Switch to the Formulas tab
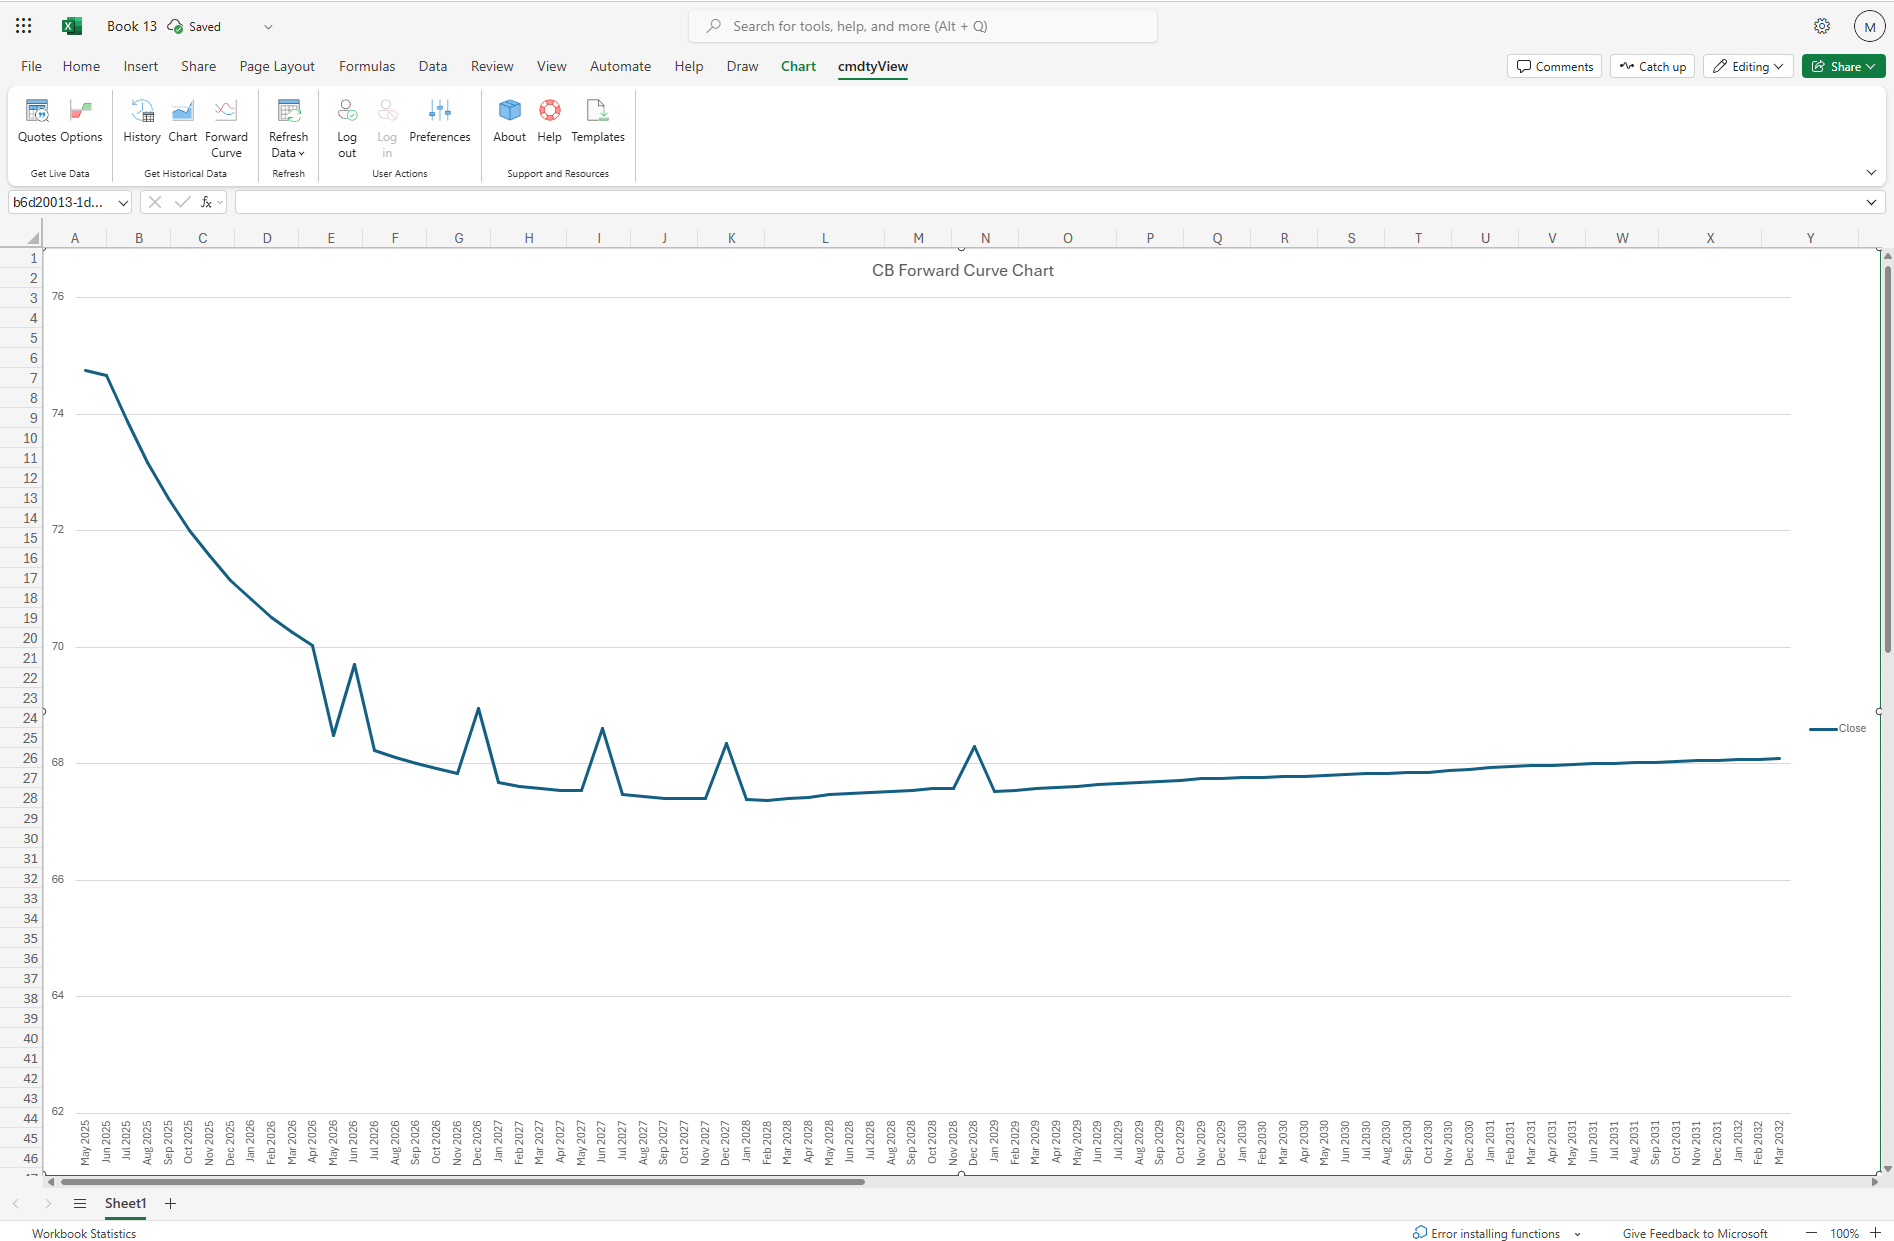 (x=367, y=66)
